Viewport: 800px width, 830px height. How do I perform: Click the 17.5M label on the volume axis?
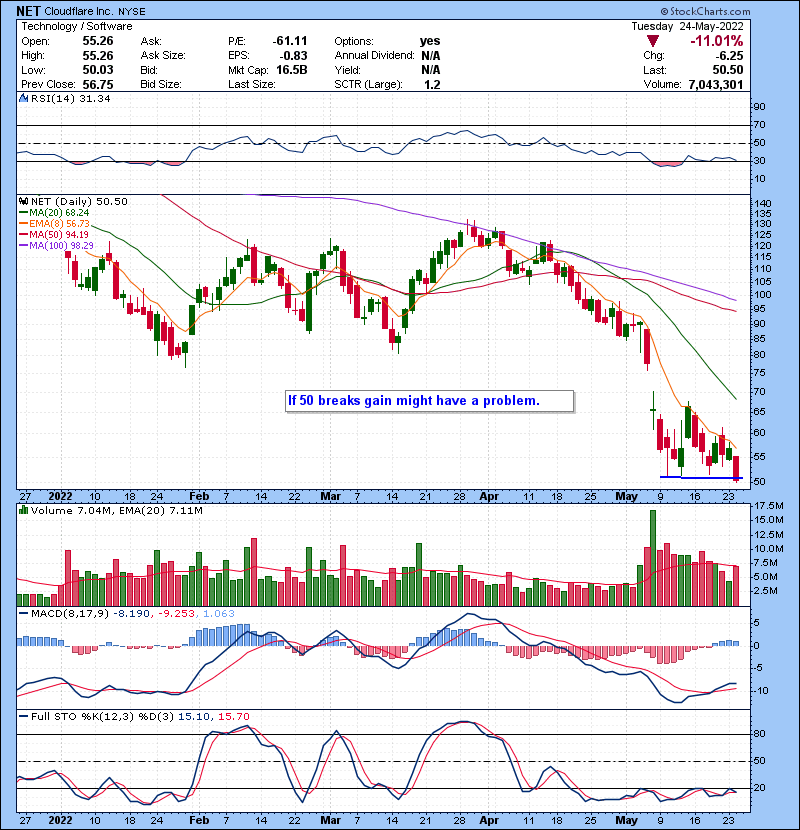769,506
